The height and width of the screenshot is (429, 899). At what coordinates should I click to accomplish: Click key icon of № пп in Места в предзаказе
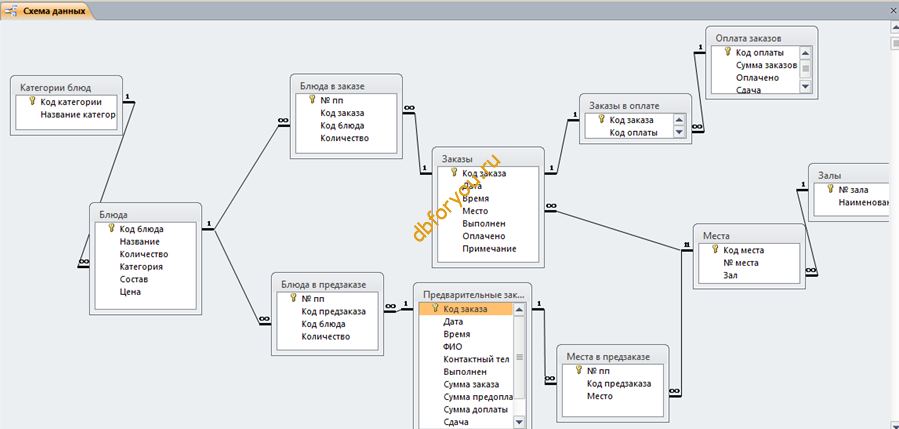[x=579, y=370]
